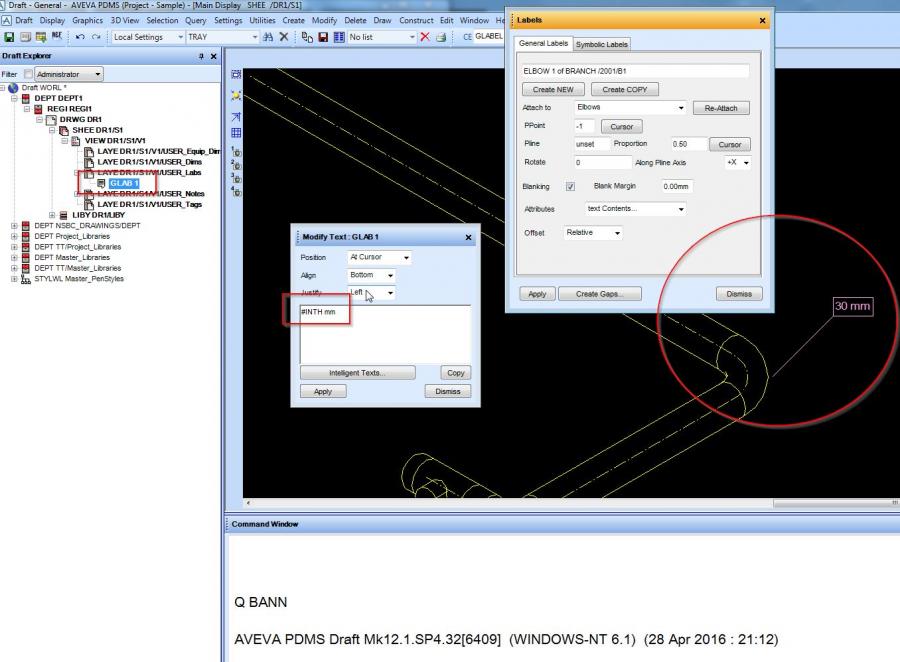Click the Blank Margin input field

coord(676,187)
